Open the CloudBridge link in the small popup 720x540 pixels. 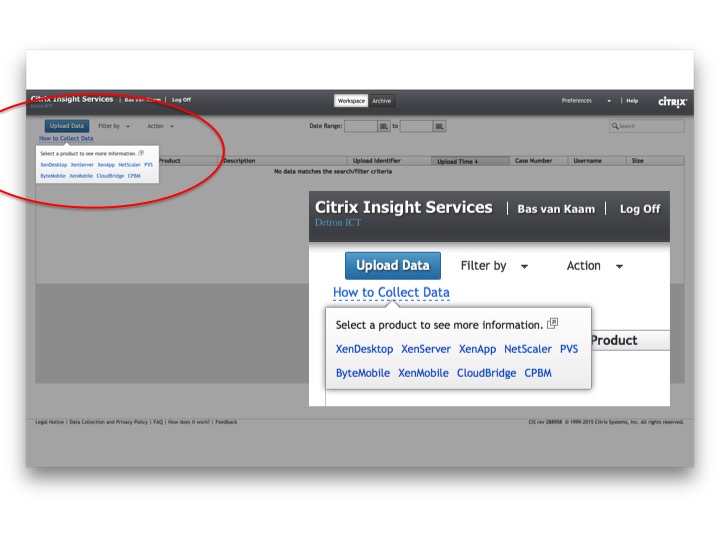(x=110, y=176)
